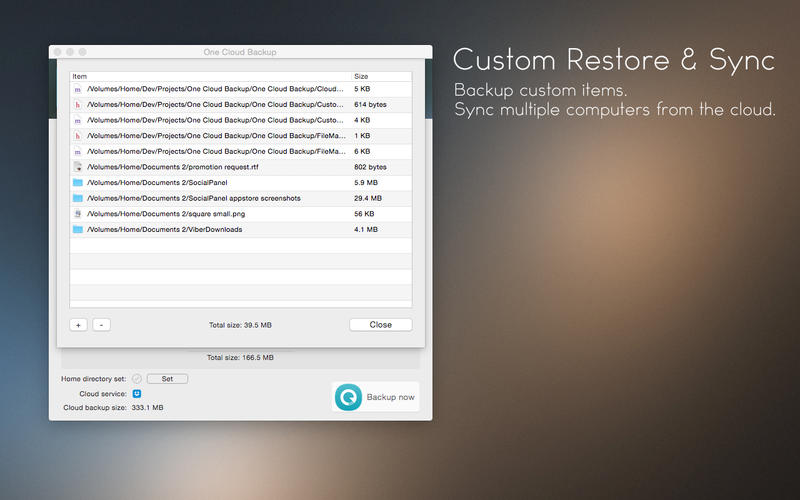Select the Custo… path sized 4 KB

215,120
